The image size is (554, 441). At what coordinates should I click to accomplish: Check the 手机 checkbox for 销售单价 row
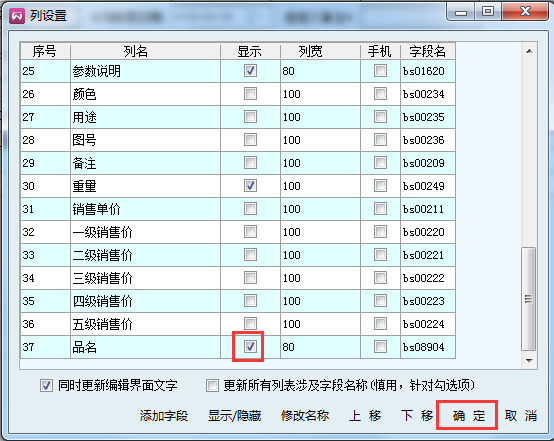(x=380, y=208)
